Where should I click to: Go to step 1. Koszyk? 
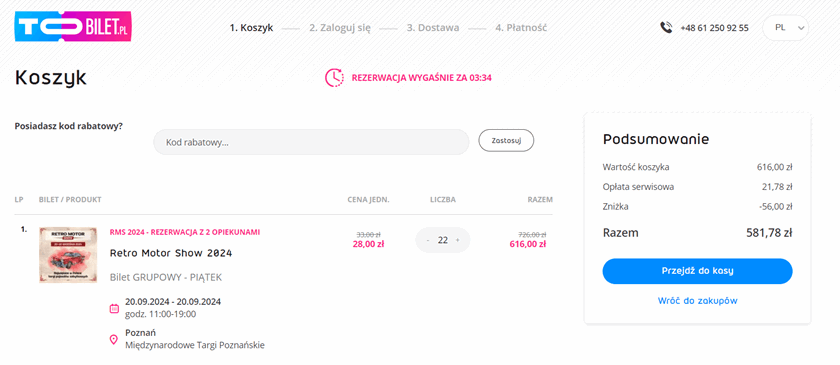tap(251, 28)
